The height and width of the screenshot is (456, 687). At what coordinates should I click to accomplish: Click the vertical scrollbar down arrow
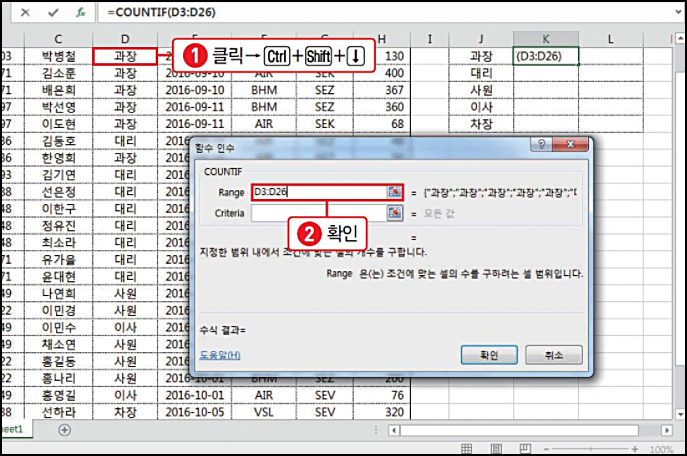click(x=680, y=413)
